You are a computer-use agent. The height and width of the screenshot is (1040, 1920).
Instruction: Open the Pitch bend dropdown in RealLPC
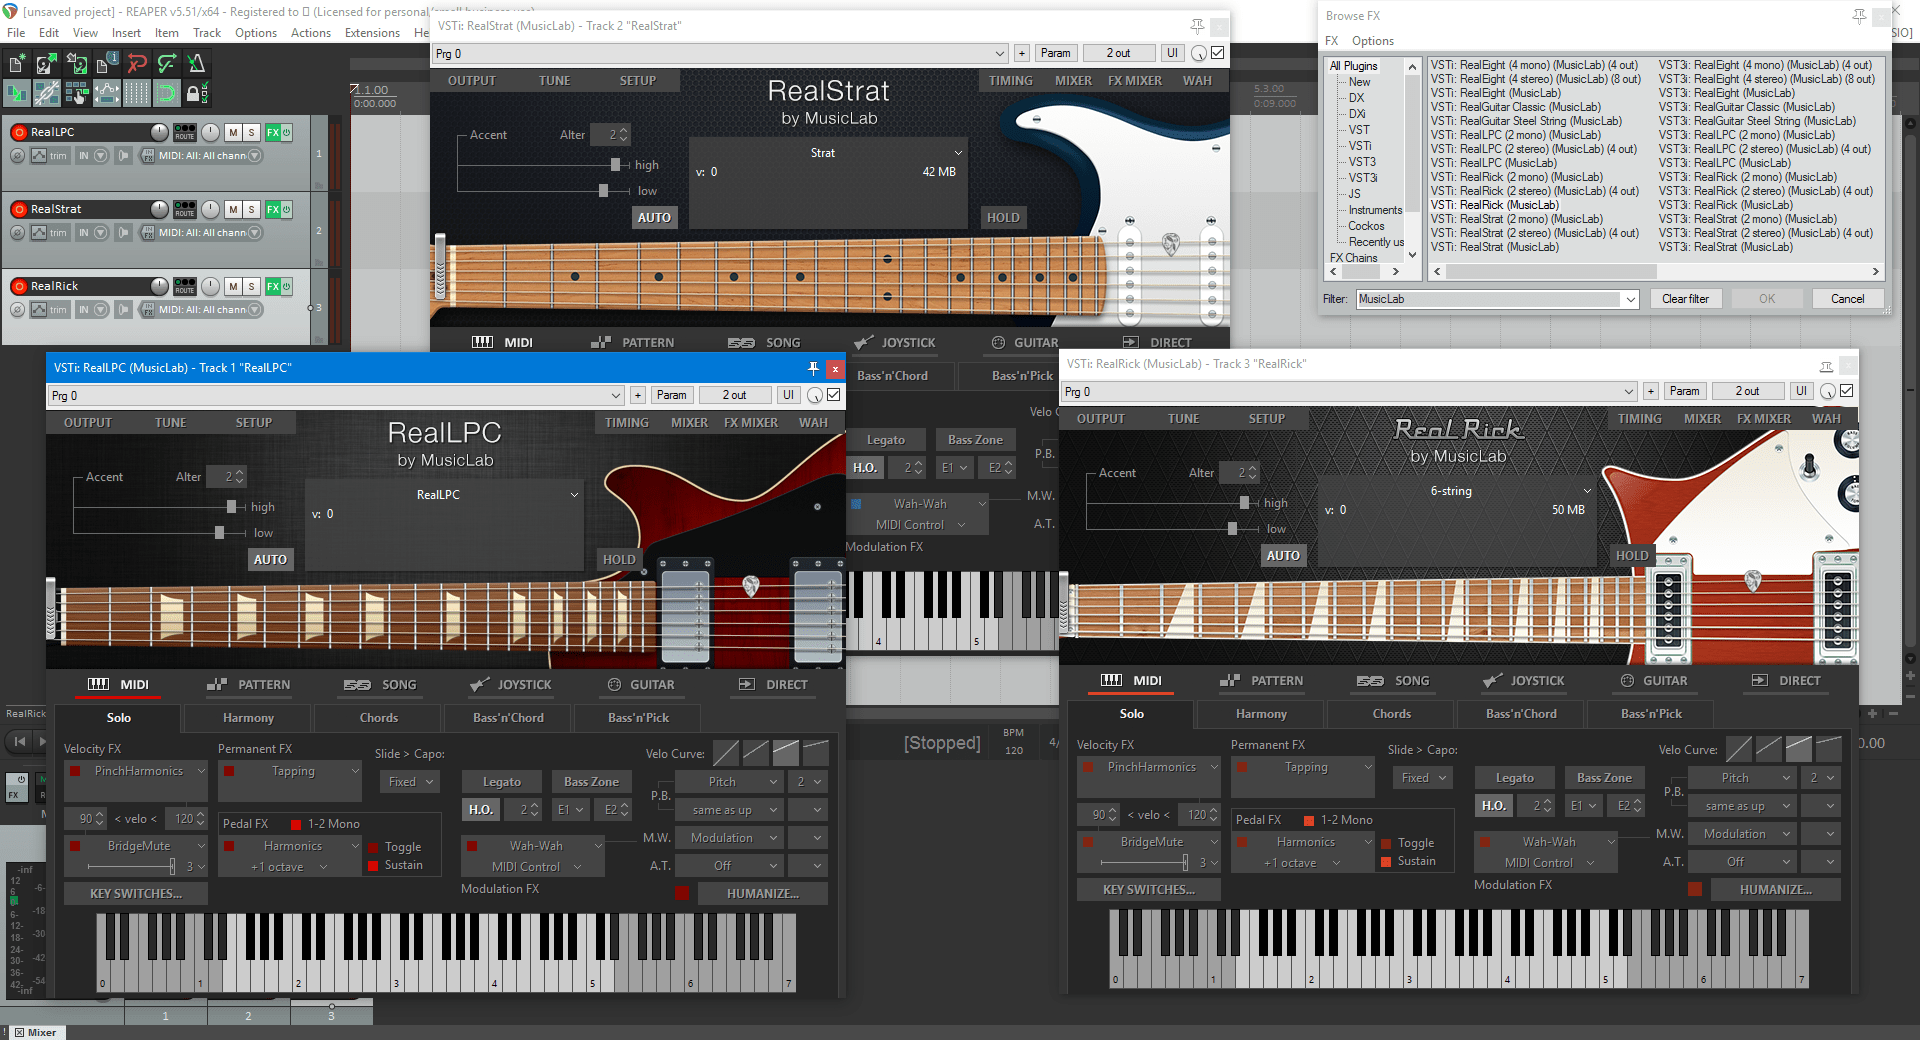coord(729,782)
